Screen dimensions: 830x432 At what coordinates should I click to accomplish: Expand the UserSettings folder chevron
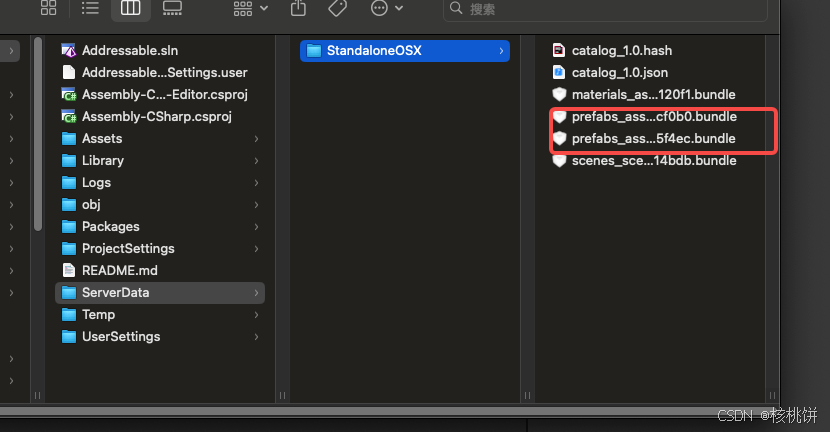[256, 337]
